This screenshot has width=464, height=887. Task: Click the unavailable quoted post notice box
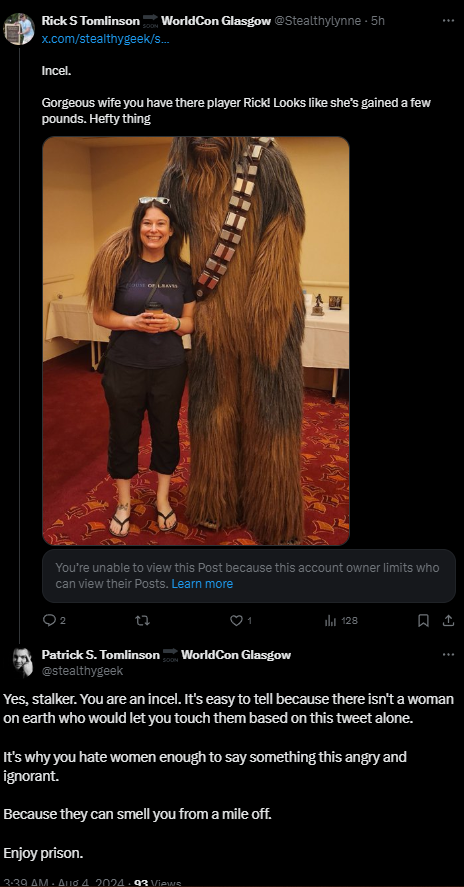pyautogui.click(x=249, y=576)
